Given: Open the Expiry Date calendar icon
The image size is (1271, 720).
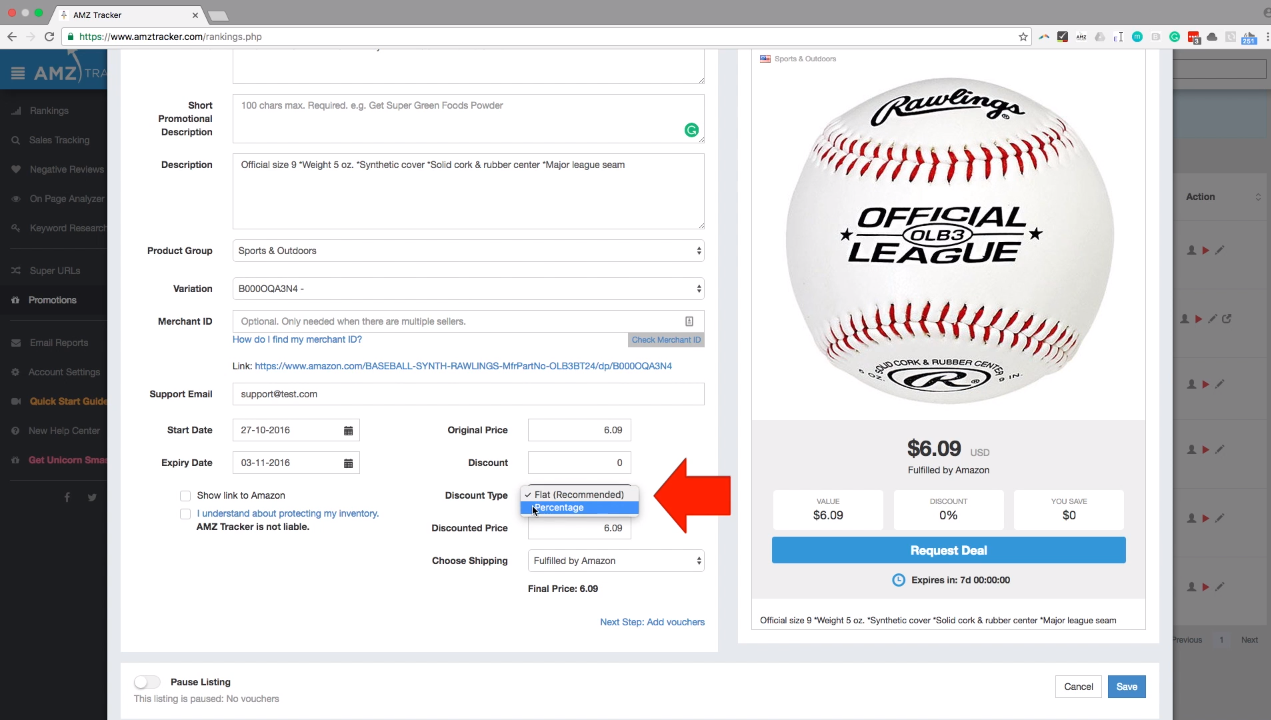Looking at the screenshot, I should point(348,463).
